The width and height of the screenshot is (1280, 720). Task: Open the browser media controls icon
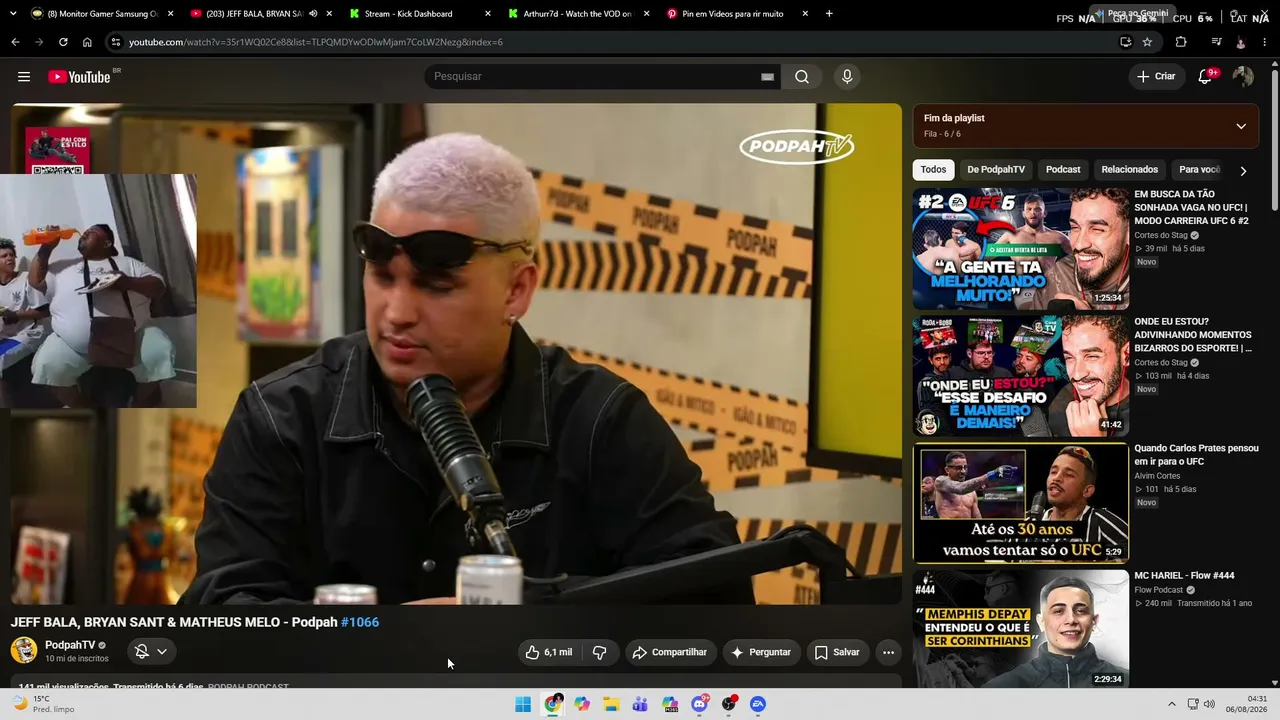1216,42
